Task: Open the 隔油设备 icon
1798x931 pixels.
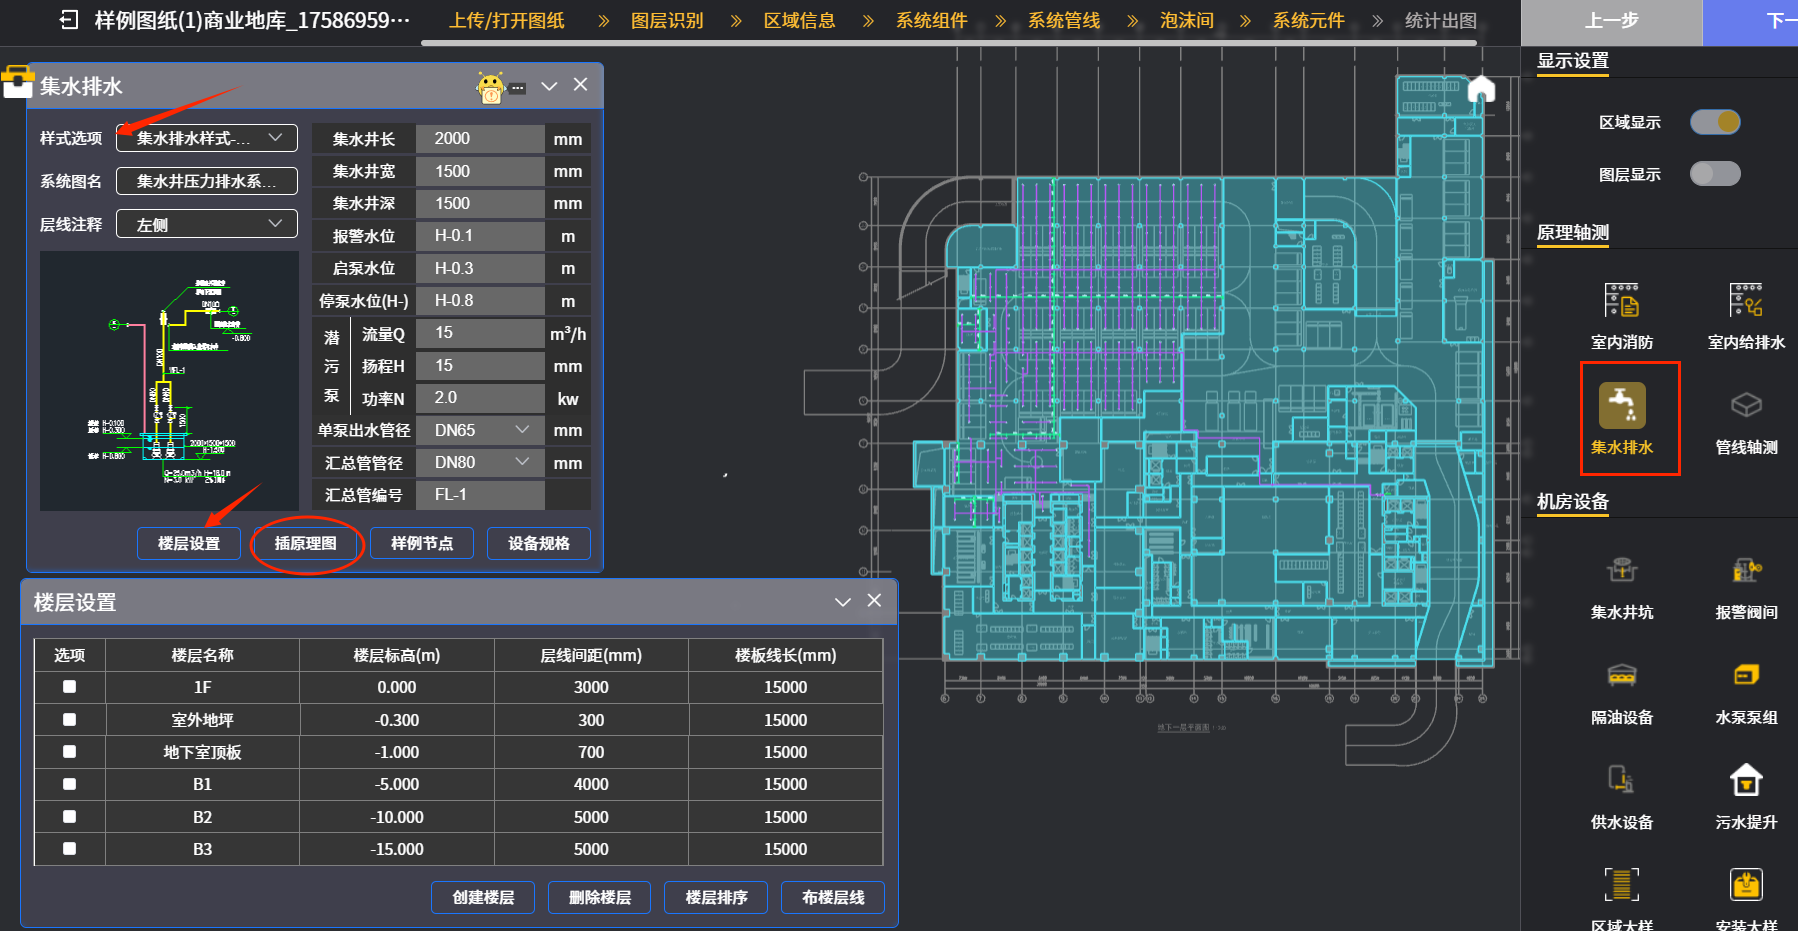Action: pos(1621,676)
